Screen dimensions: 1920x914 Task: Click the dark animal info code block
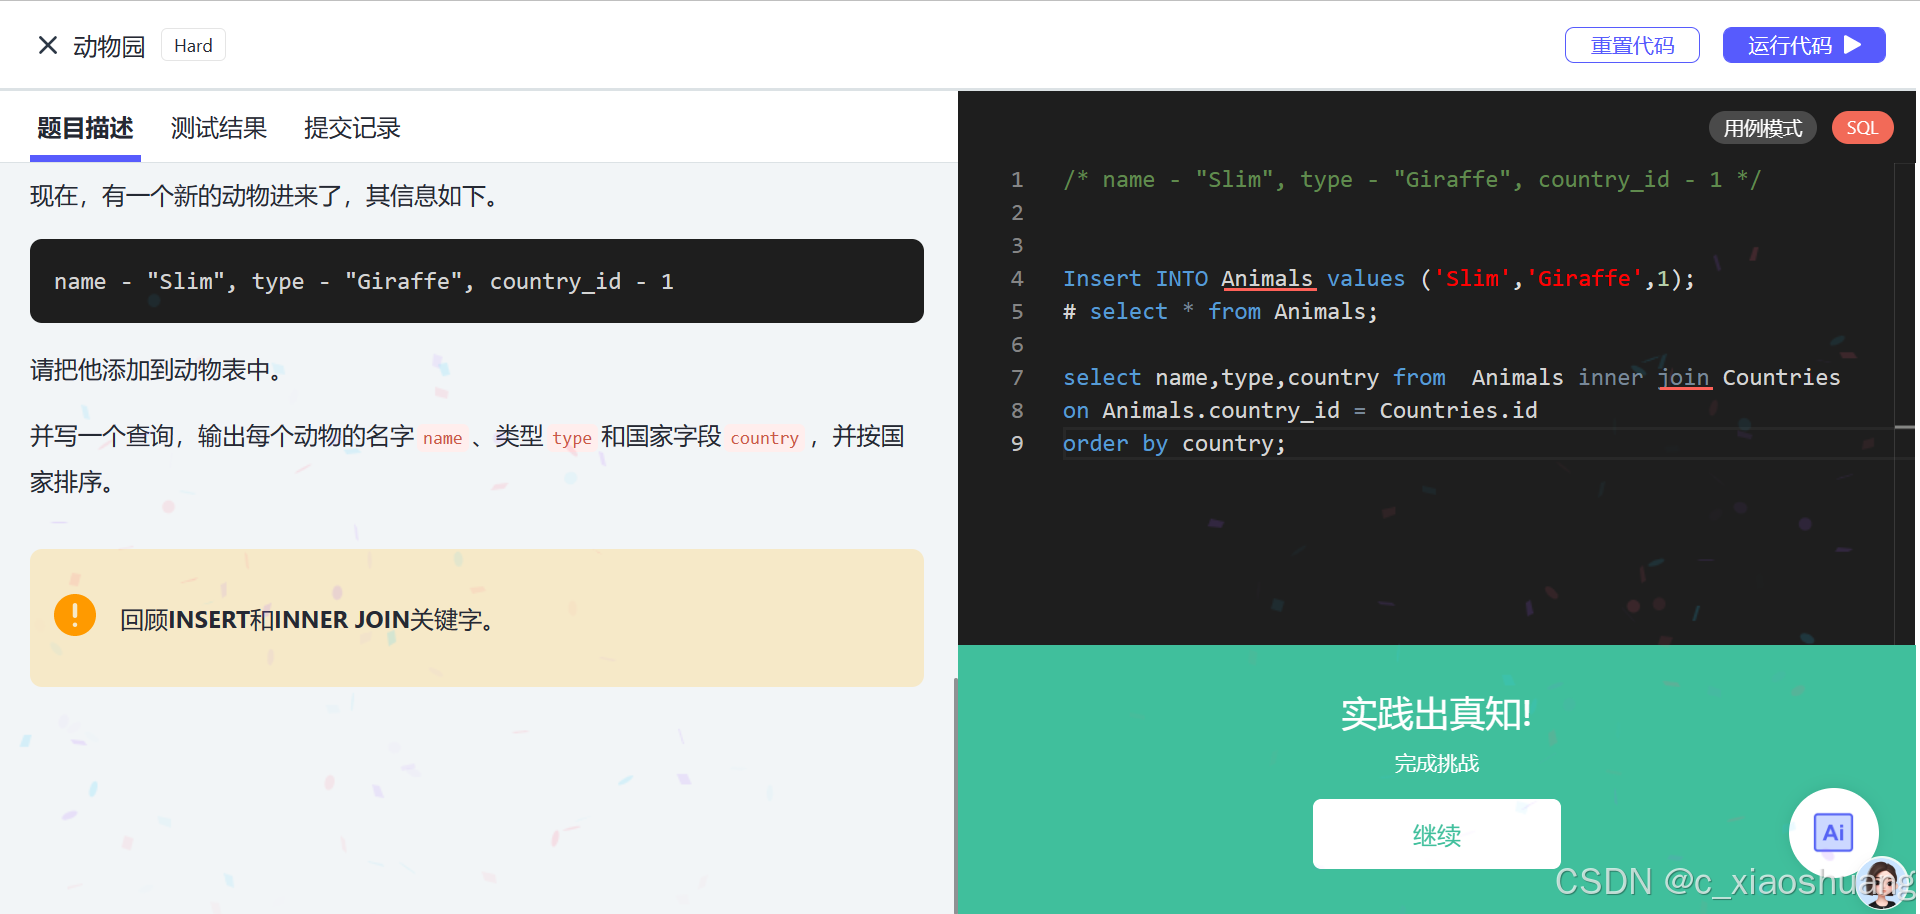[476, 281]
